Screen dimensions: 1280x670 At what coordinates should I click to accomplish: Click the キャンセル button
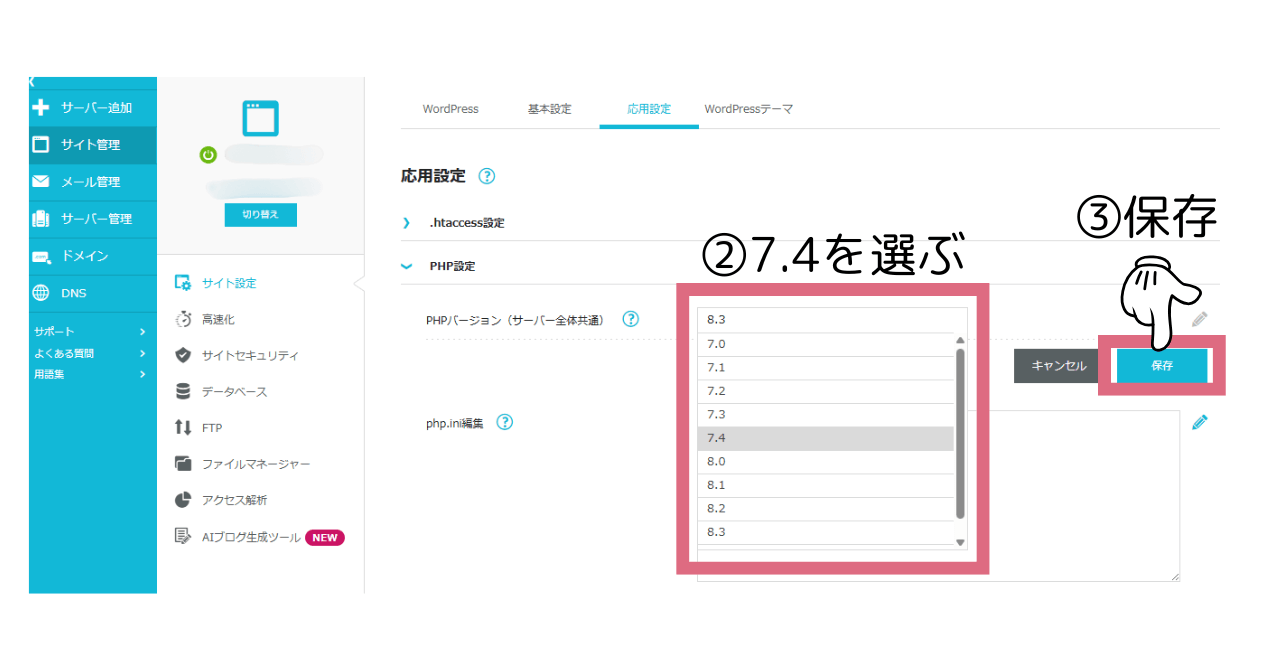click(1058, 366)
